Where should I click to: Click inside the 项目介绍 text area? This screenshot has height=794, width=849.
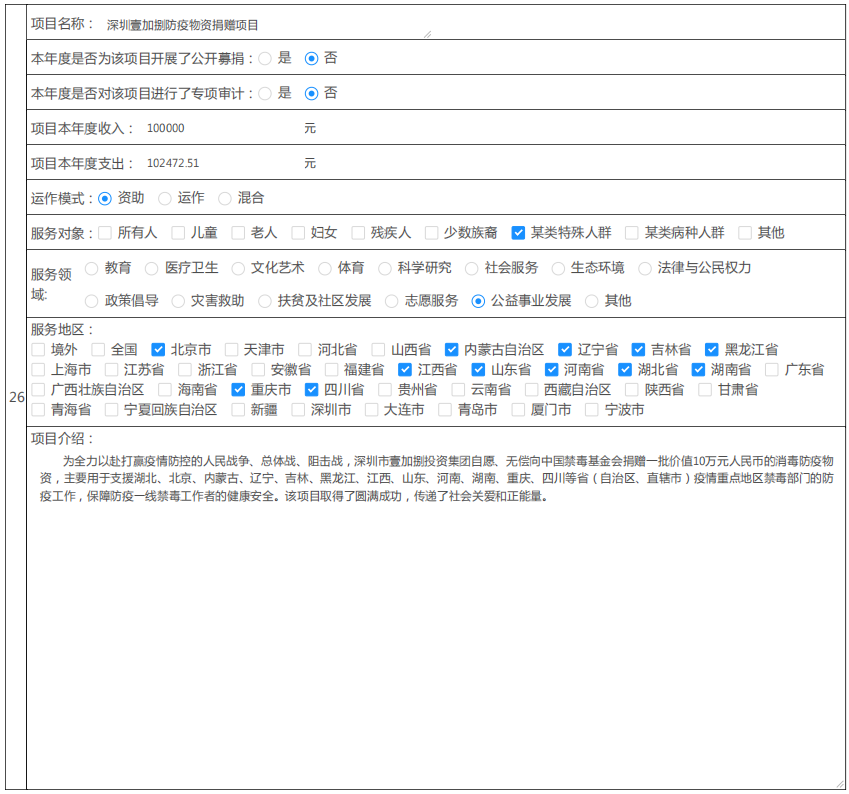click(435, 620)
